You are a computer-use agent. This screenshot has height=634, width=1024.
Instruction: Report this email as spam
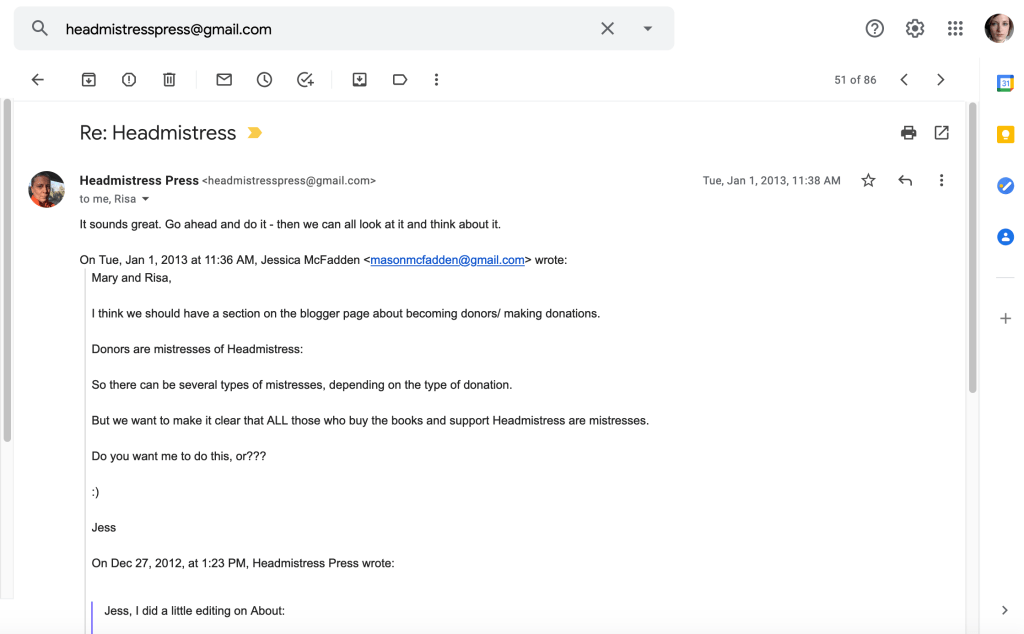coord(129,80)
